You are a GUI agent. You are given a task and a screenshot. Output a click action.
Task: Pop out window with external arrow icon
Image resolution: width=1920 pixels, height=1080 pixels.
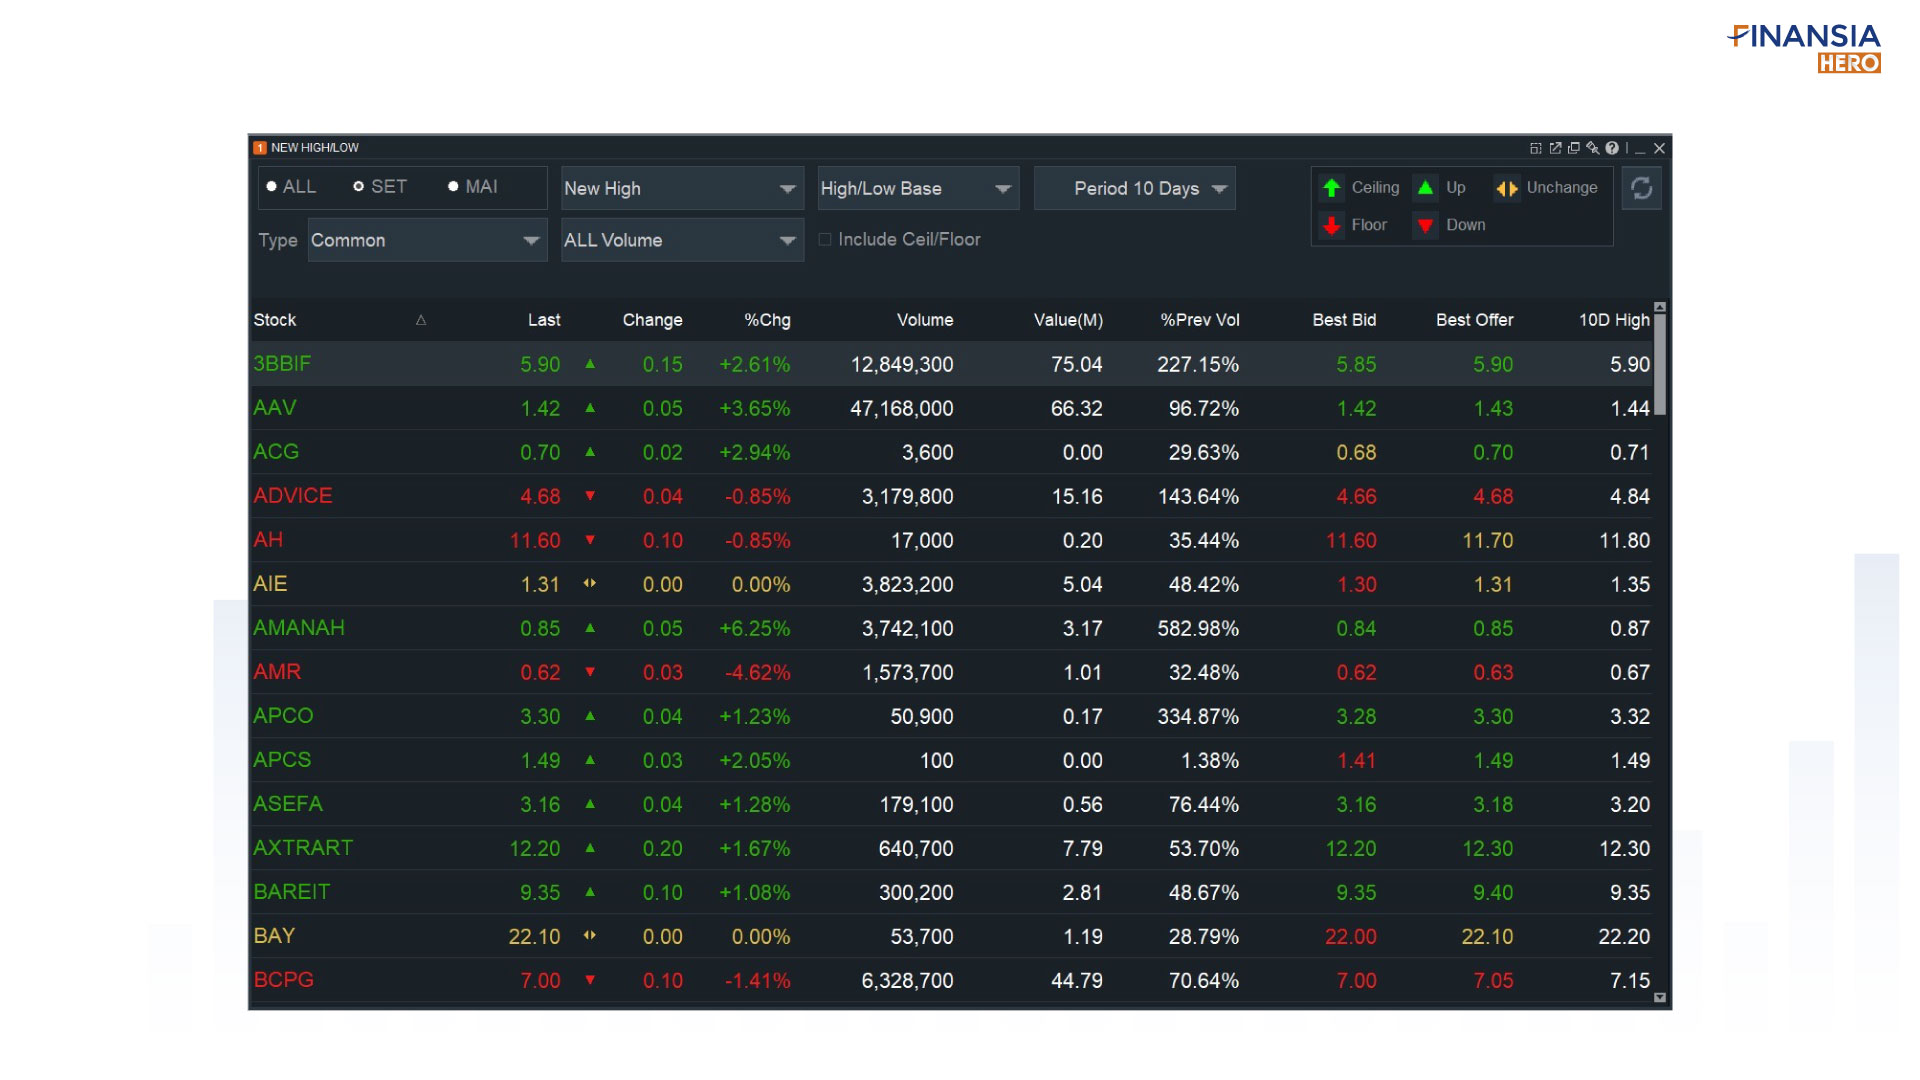(1555, 148)
